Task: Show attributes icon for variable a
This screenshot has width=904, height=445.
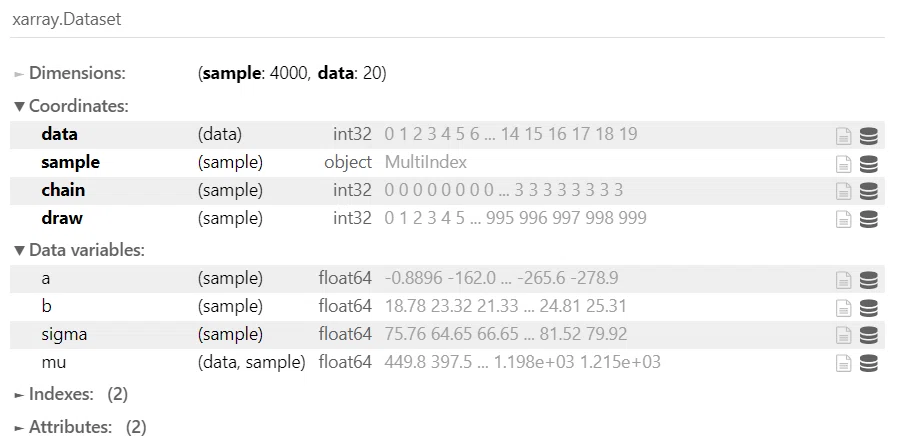Action: point(843,280)
